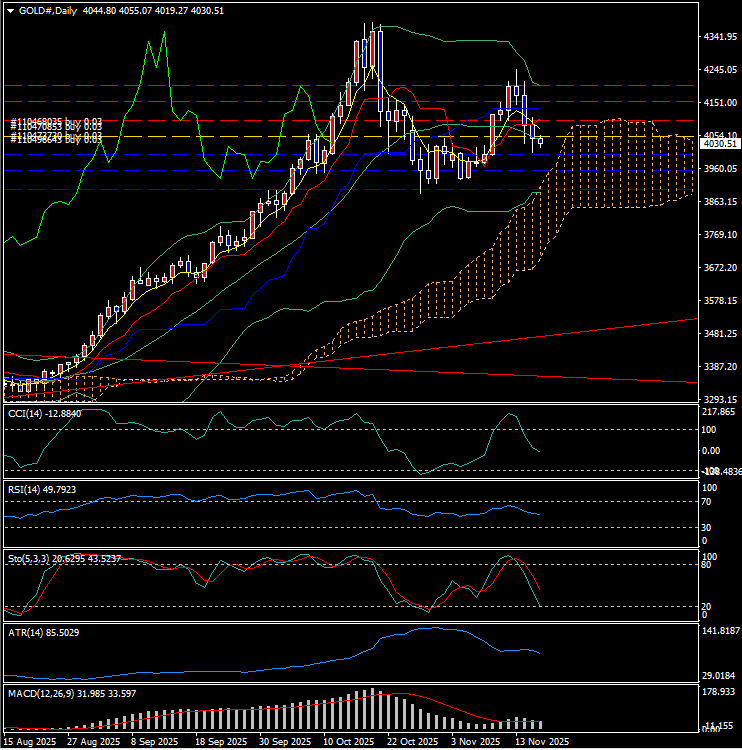742x750 pixels.
Task: Select the 3293.15 price scale value
Action: pyautogui.click(x=719, y=400)
